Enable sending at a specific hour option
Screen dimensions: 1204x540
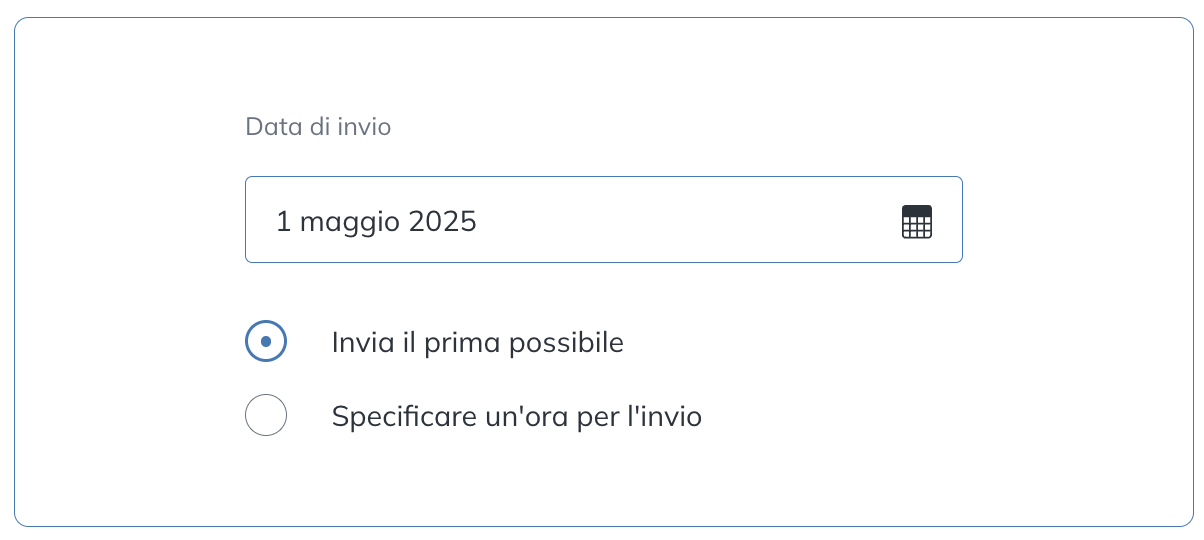[266, 415]
